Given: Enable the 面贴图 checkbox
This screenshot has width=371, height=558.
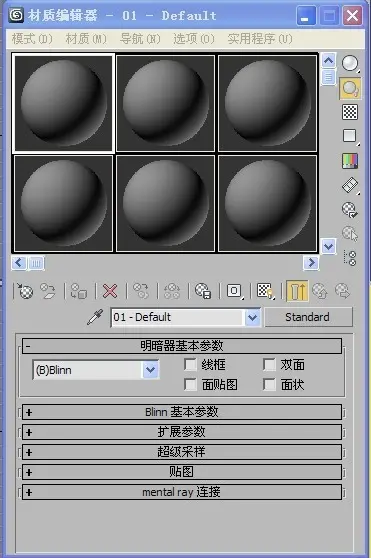Looking at the screenshot, I should click(x=190, y=384).
